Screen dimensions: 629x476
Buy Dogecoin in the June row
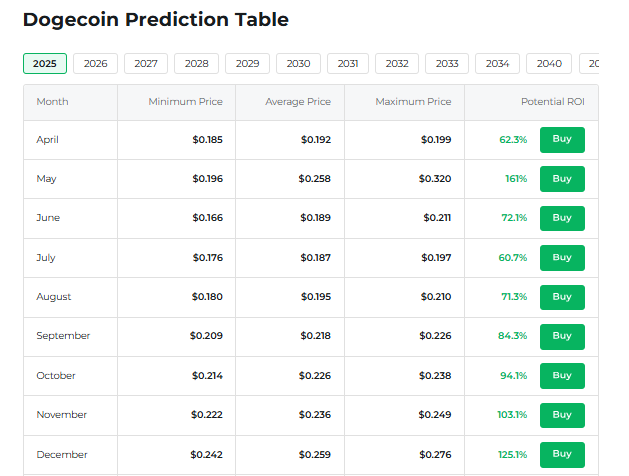pyautogui.click(x=562, y=218)
